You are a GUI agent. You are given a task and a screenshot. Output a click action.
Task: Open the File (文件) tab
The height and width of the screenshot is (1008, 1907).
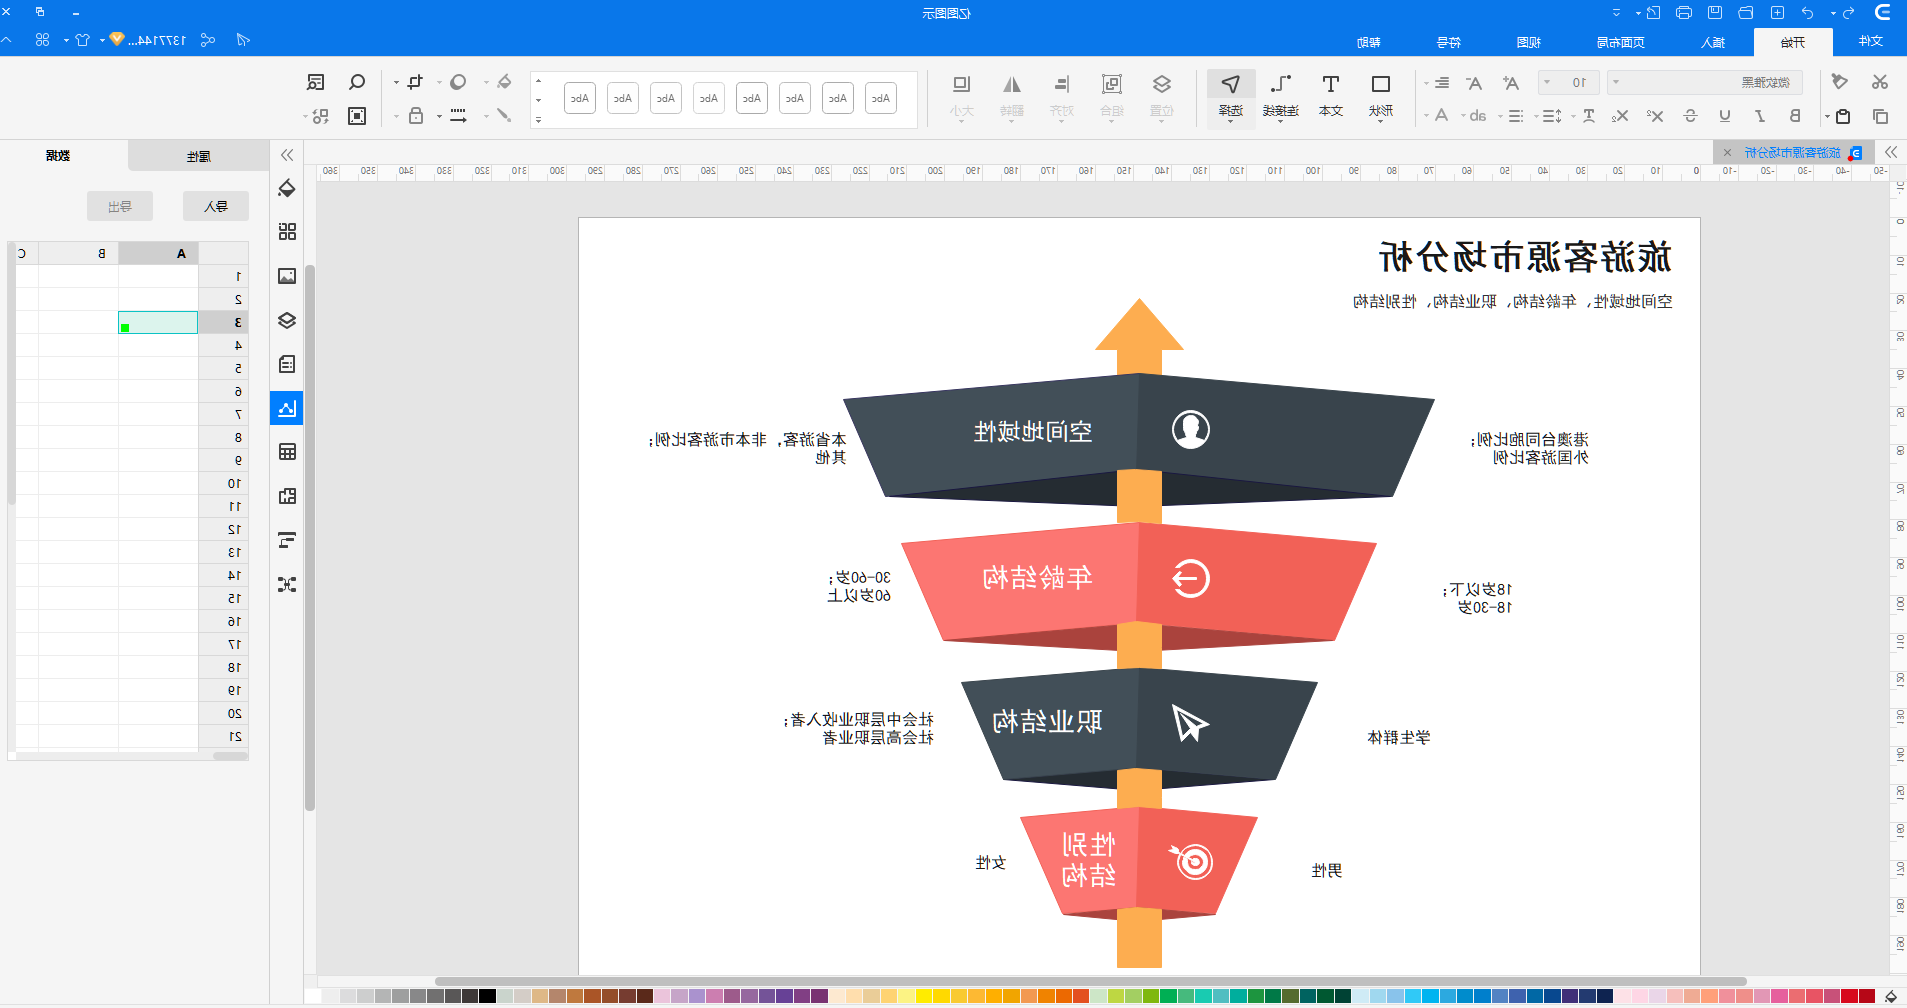point(1870,41)
